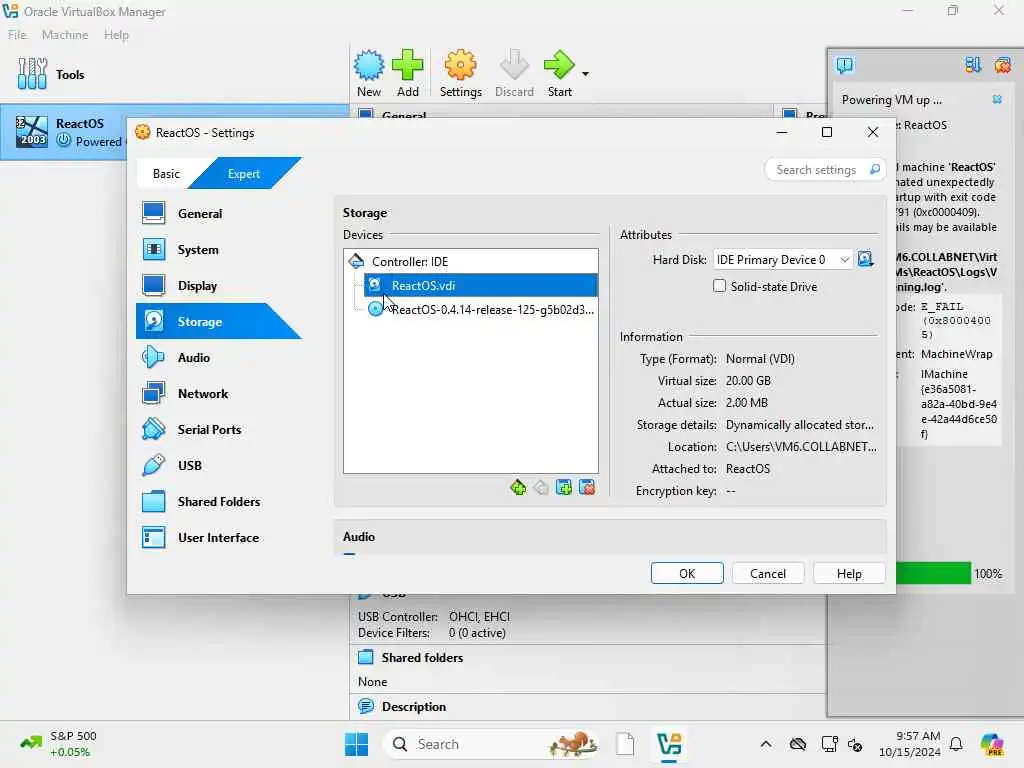The width and height of the screenshot is (1024, 768).
Task: Select the ReactOS.vdi disk entry
Action: (481, 285)
